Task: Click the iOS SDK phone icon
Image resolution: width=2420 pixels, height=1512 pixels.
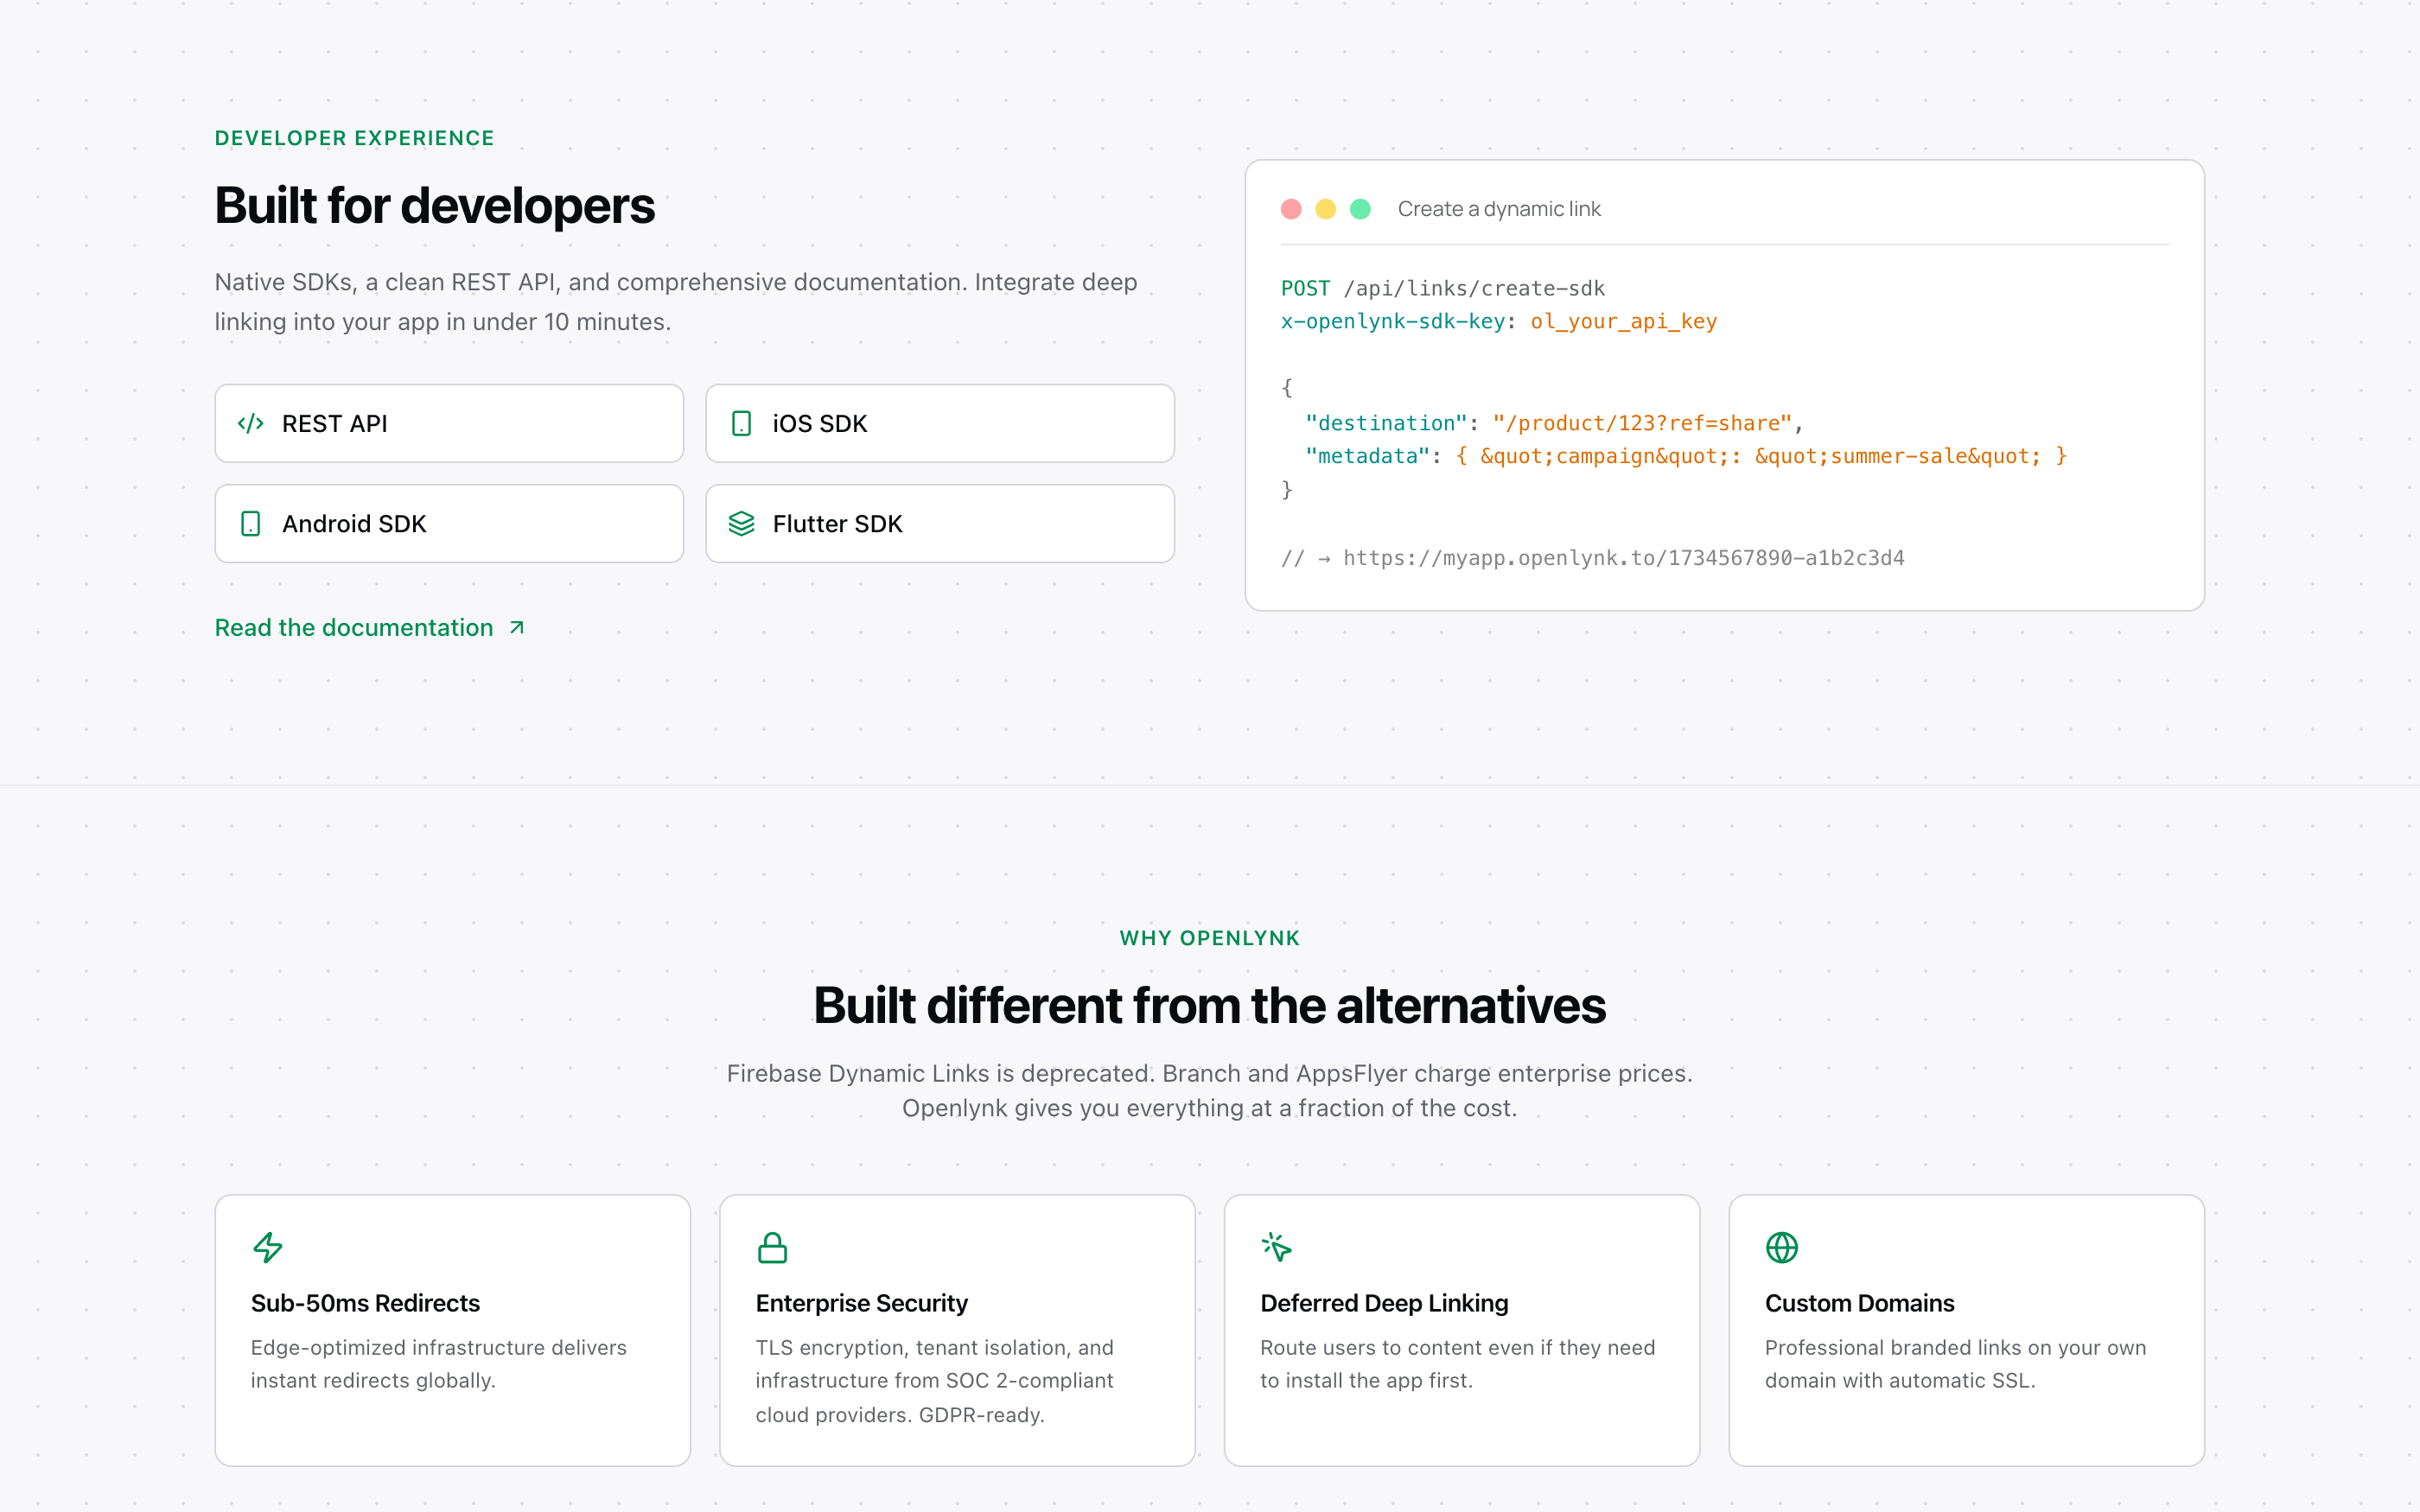Action: click(741, 424)
